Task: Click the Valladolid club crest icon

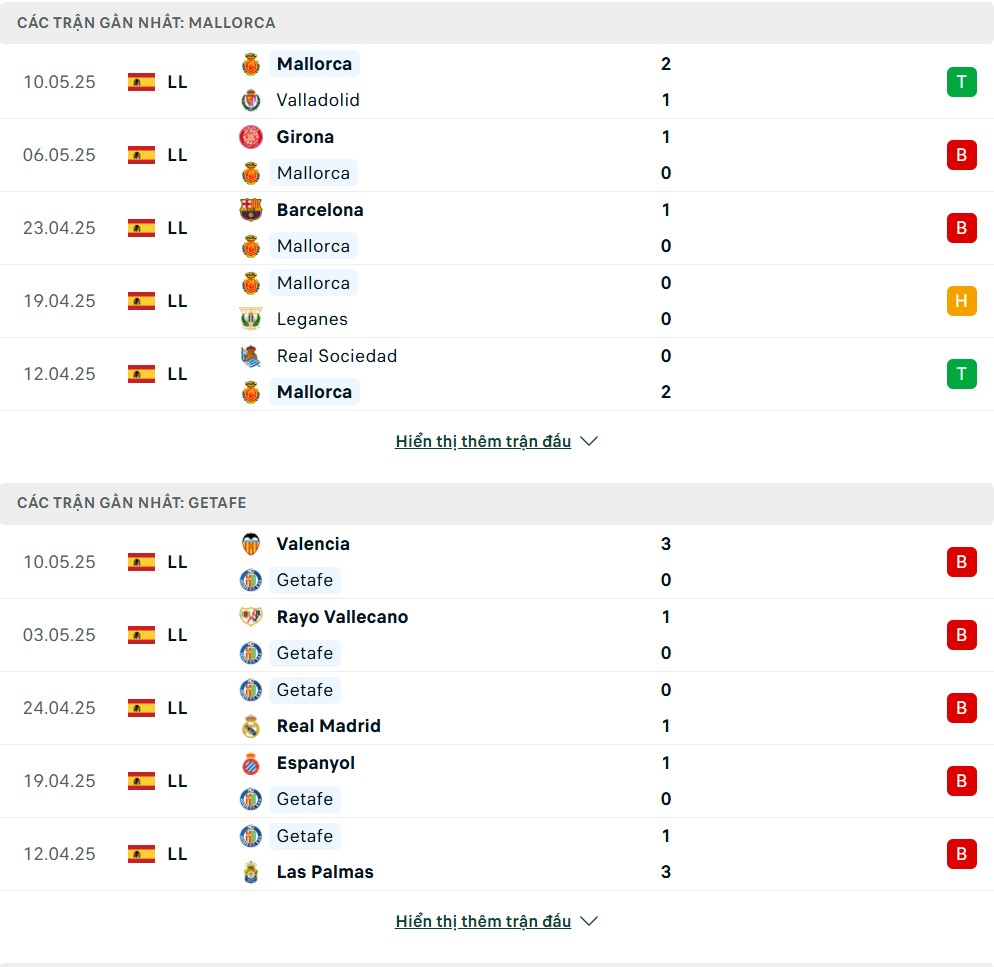Action: coord(251,100)
